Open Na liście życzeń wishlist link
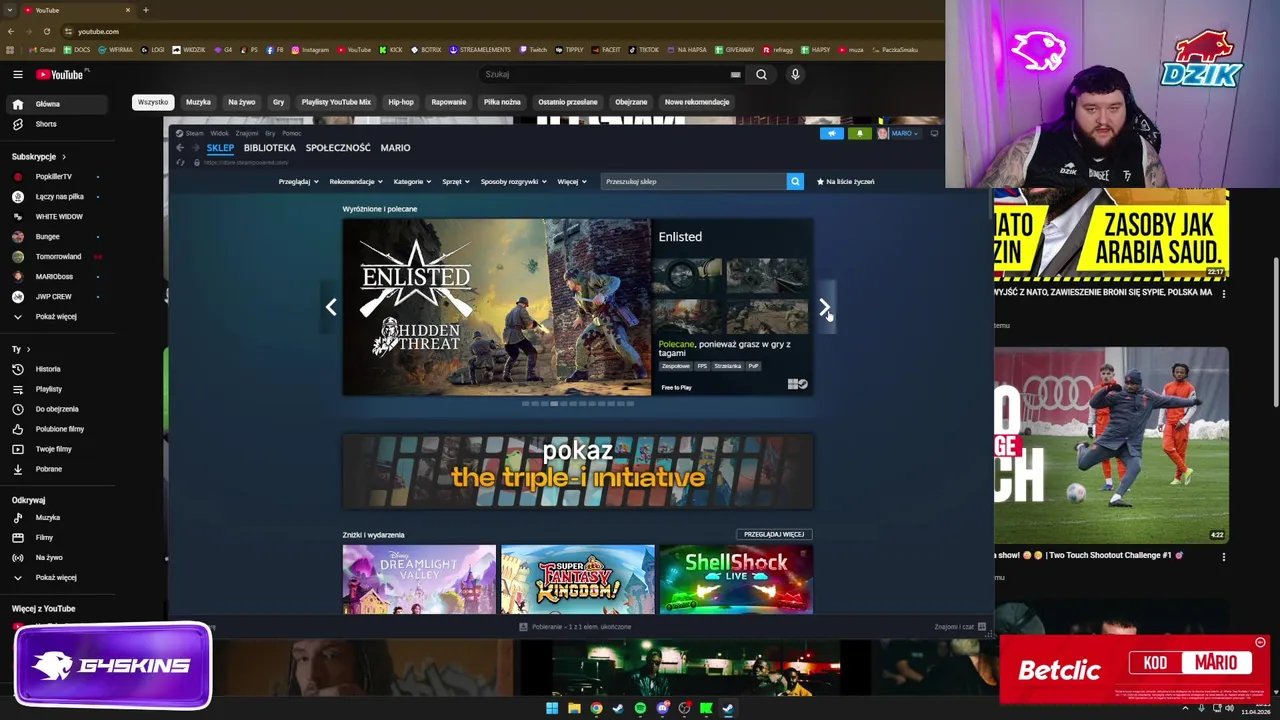The height and width of the screenshot is (720, 1280). 846,182
